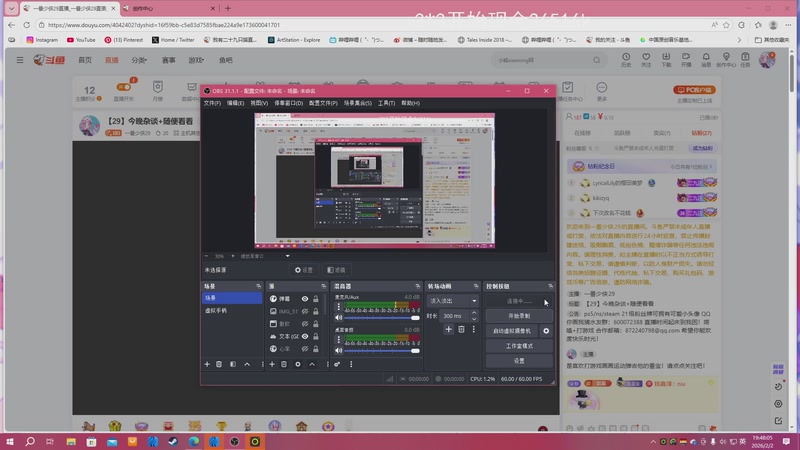Pop out the 混音器 dock icon
The height and width of the screenshot is (450, 800).
(x=417, y=286)
